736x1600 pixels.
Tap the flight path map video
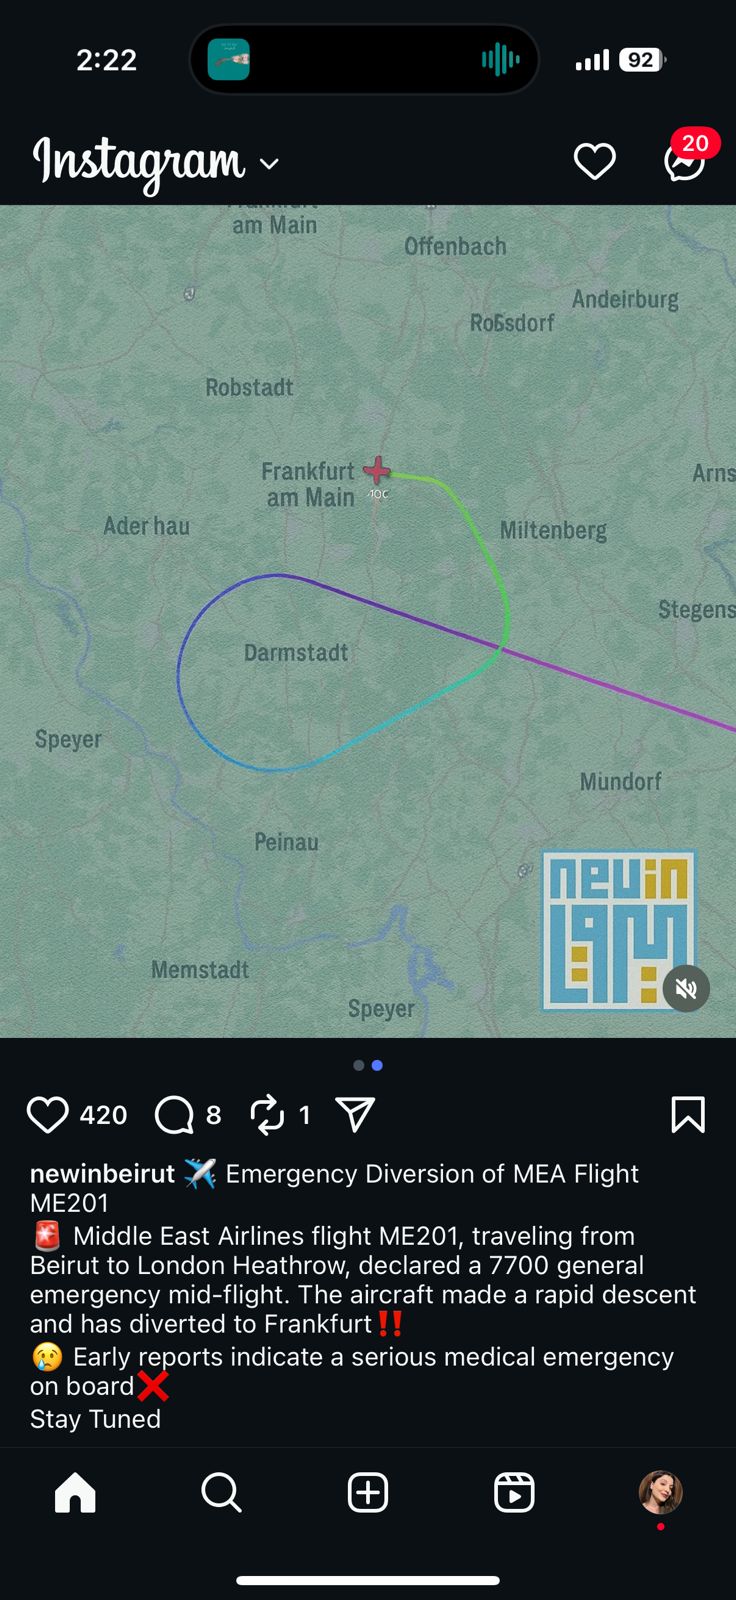point(368,621)
